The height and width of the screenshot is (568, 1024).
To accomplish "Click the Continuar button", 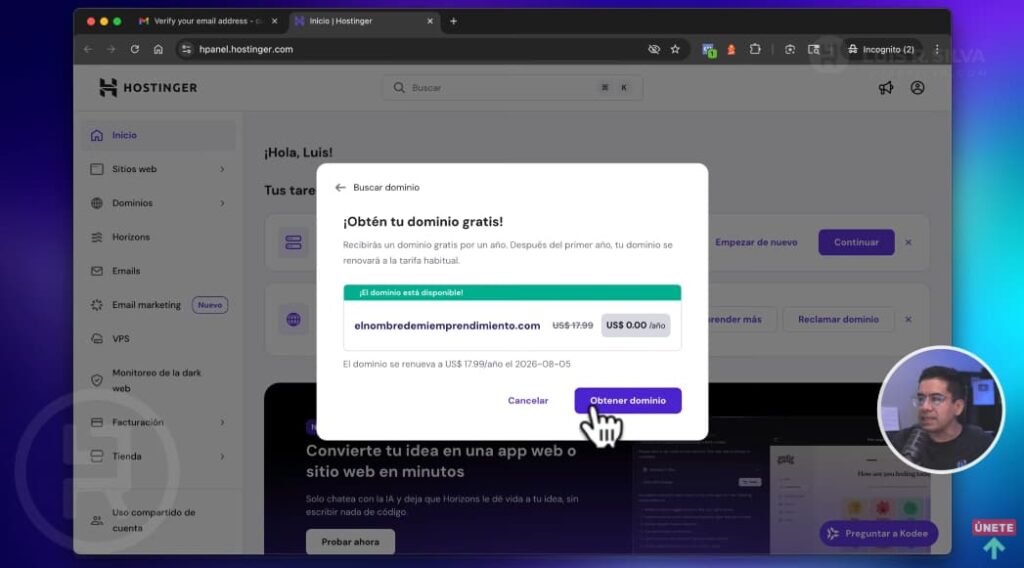I will [856, 242].
